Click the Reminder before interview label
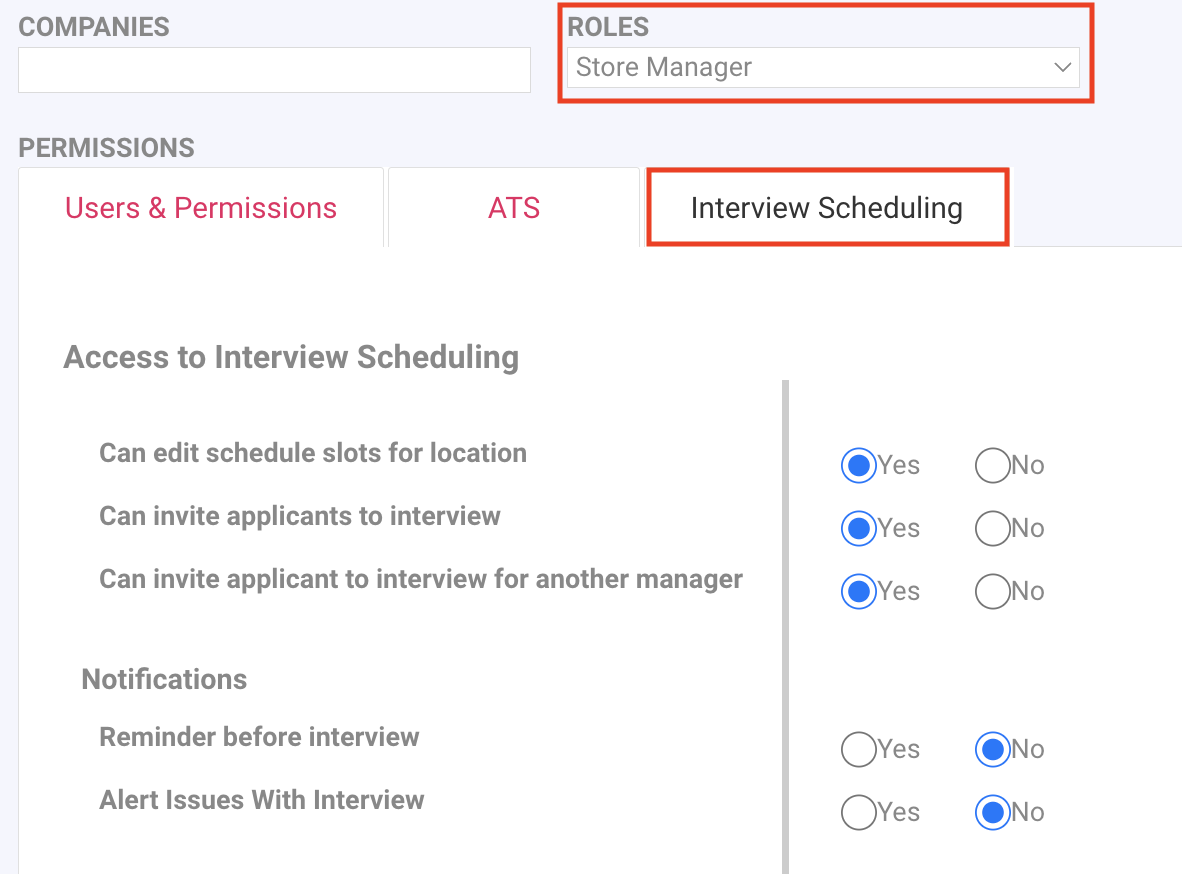Image resolution: width=1182 pixels, height=874 pixels. tap(259, 737)
